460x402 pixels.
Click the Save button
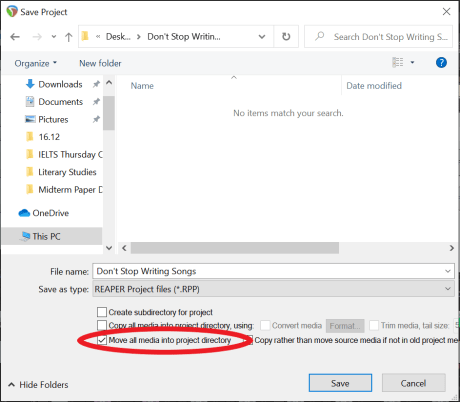(x=340, y=383)
